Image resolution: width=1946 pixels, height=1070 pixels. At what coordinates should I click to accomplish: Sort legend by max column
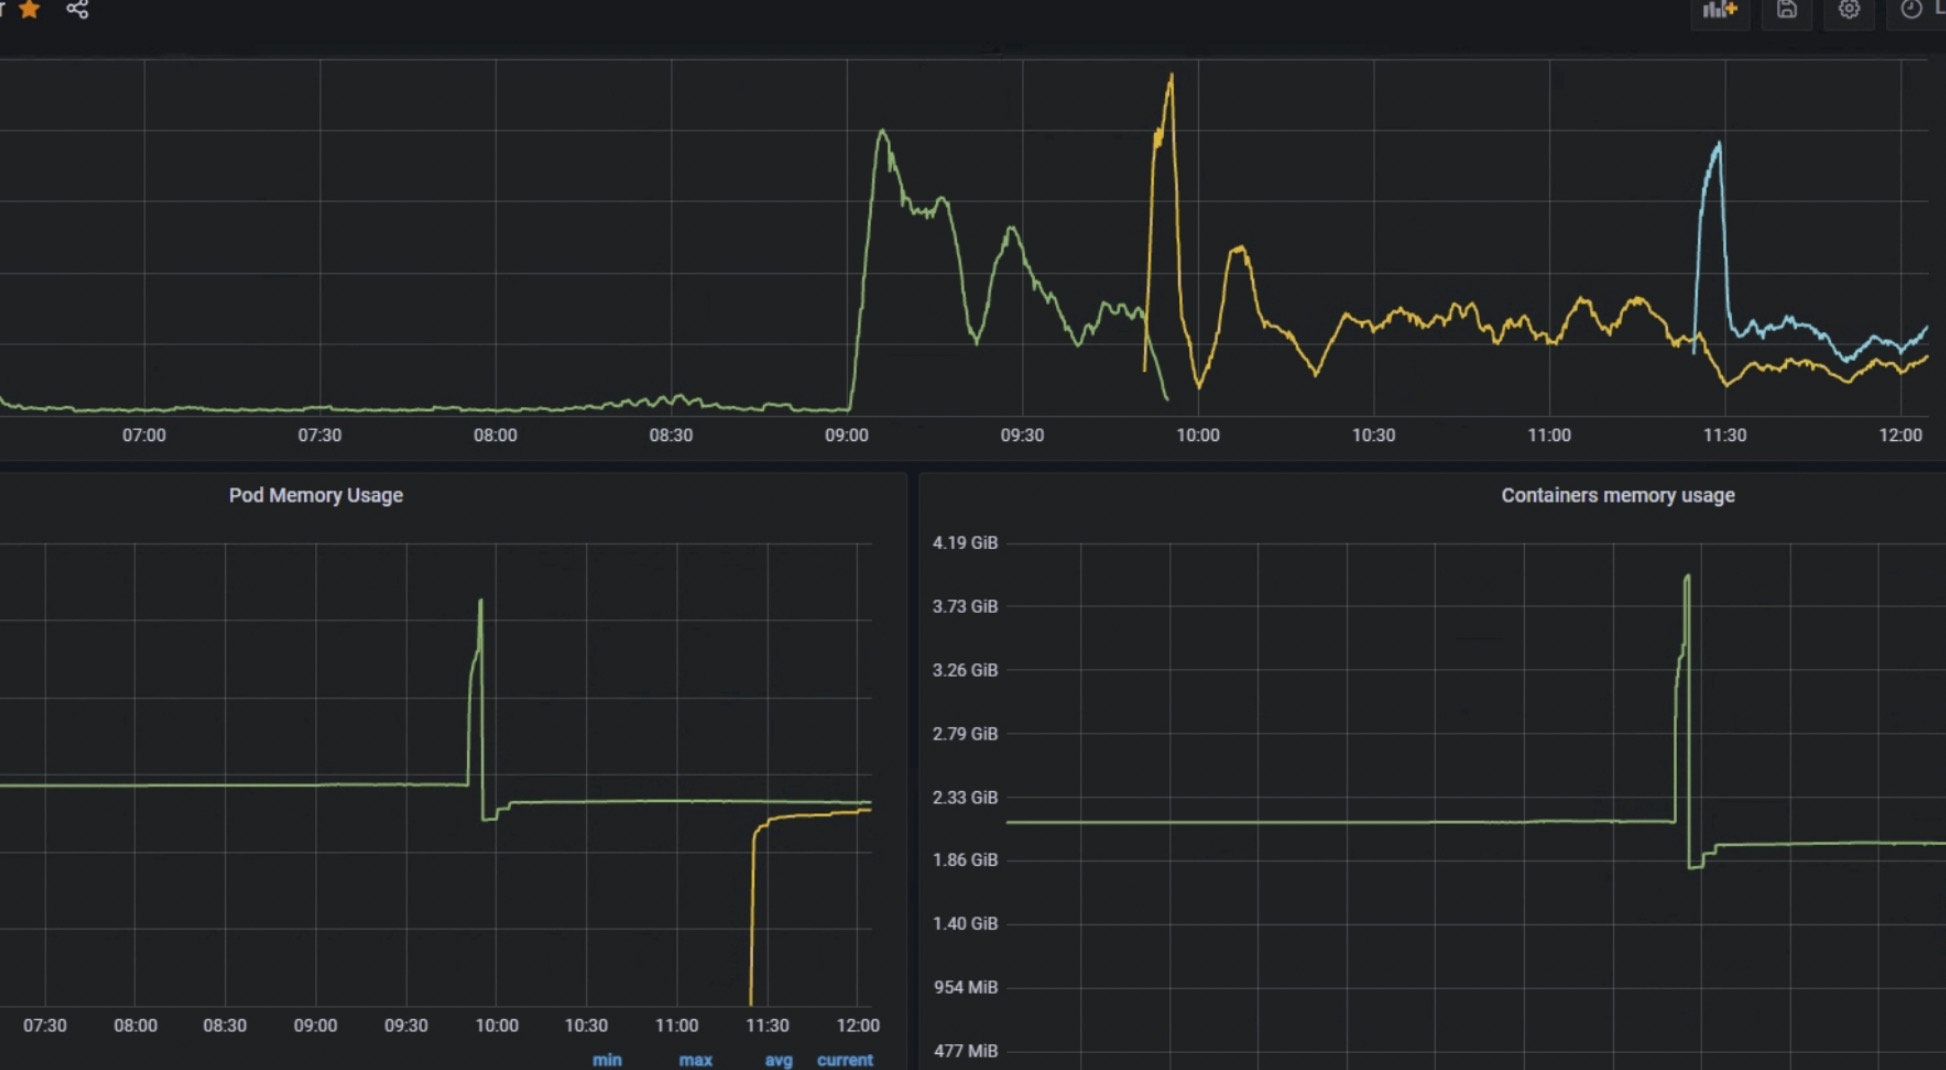695,1059
